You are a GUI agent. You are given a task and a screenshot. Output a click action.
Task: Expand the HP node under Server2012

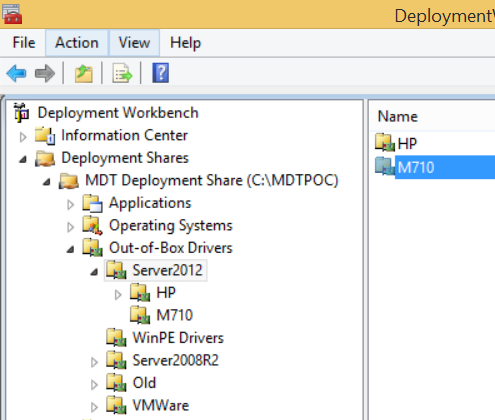click(118, 295)
